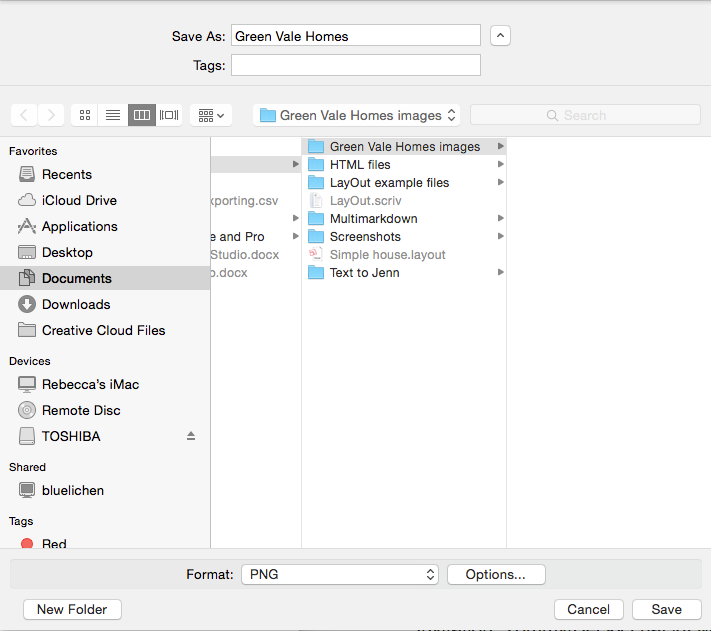Expand arrow next to Text to Jenn
Screen dimensions: 711x631
pos(500,272)
